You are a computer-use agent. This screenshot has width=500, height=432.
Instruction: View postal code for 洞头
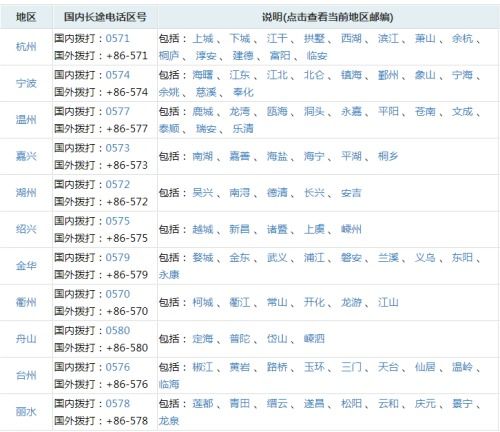tap(314, 111)
